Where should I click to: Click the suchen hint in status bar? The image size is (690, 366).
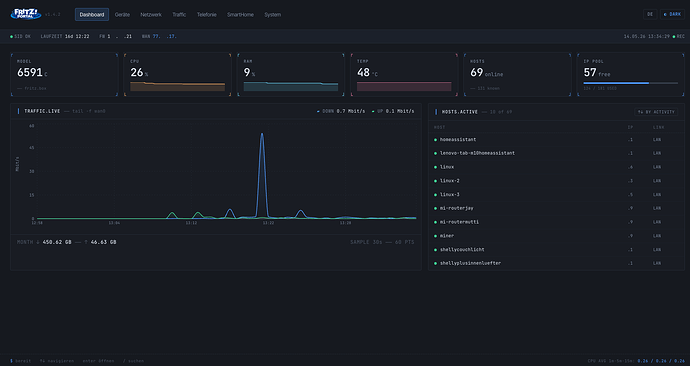[x=134, y=361]
